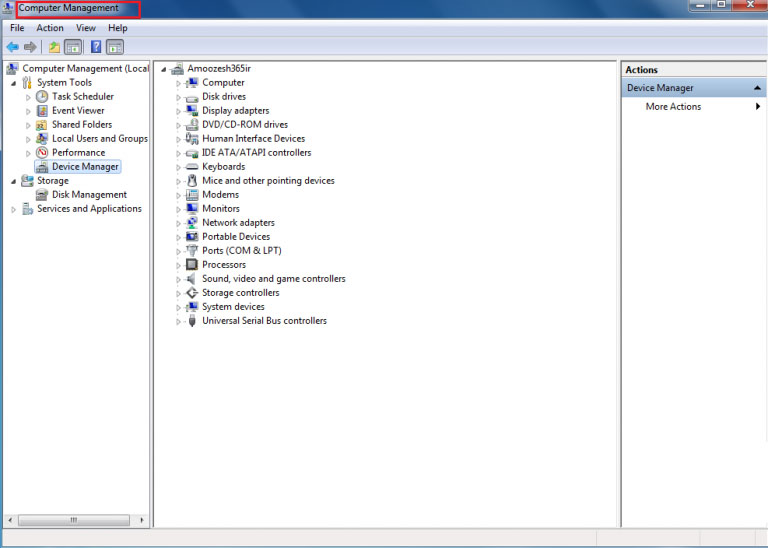The height and width of the screenshot is (548, 768).
Task: Open the Help menu
Action: [118, 28]
